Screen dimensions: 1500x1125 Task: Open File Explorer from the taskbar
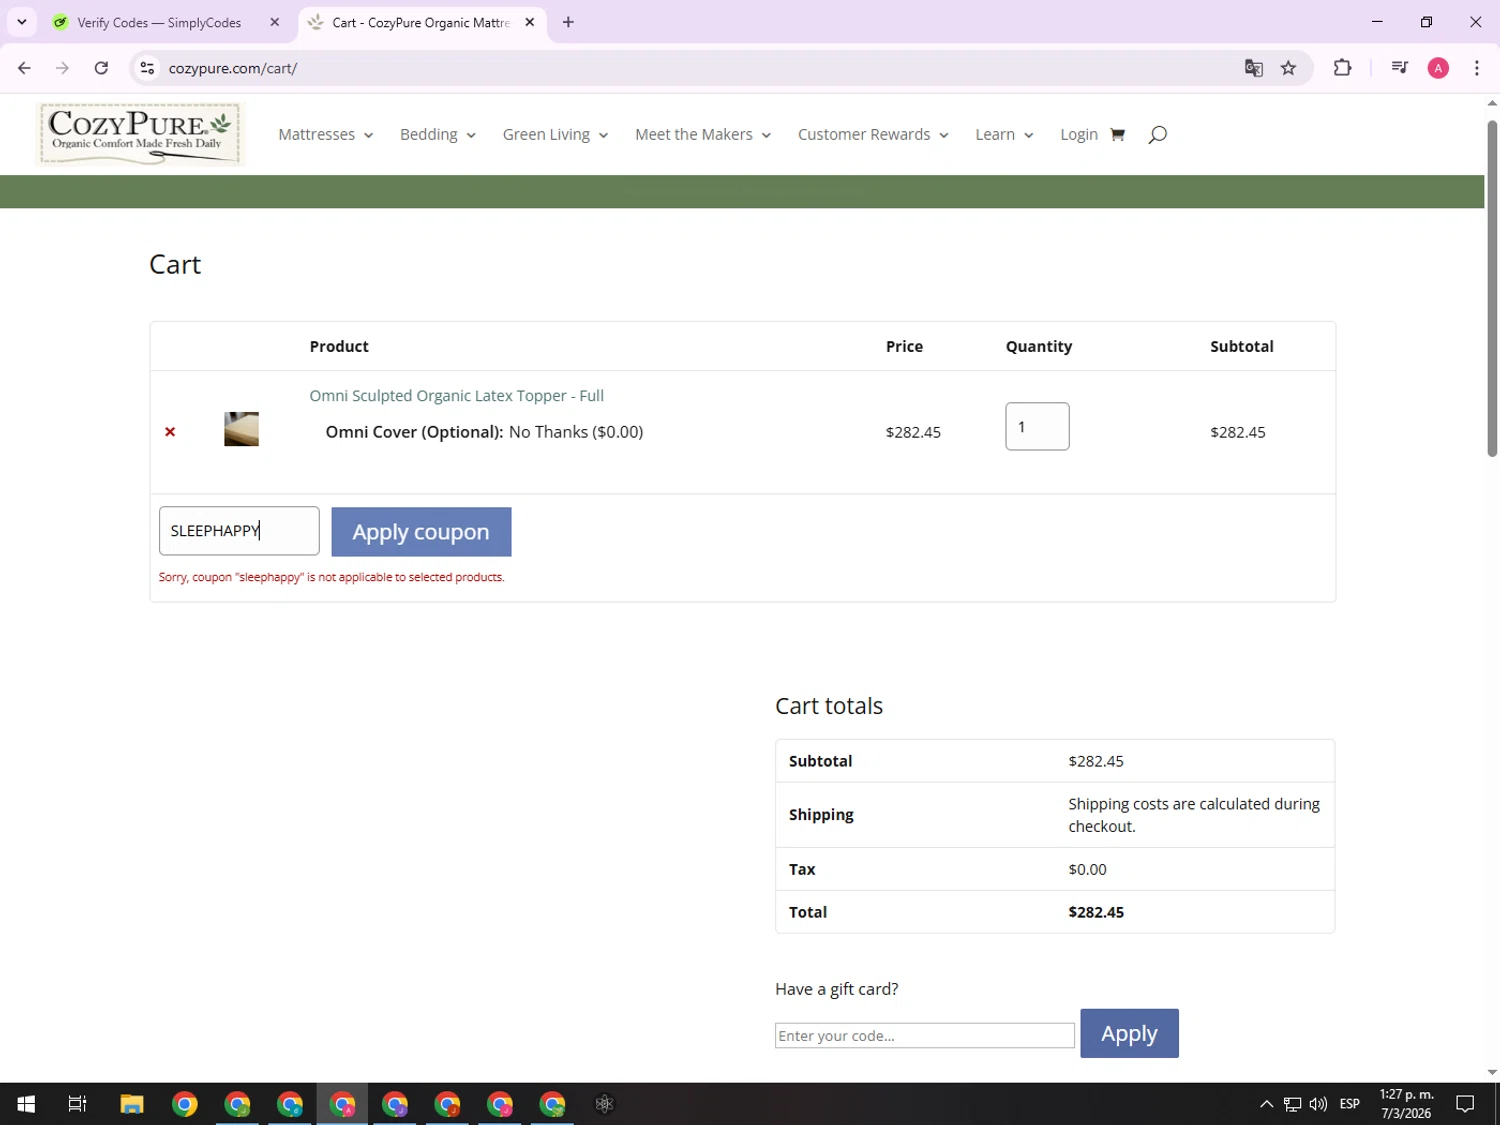pyautogui.click(x=132, y=1104)
